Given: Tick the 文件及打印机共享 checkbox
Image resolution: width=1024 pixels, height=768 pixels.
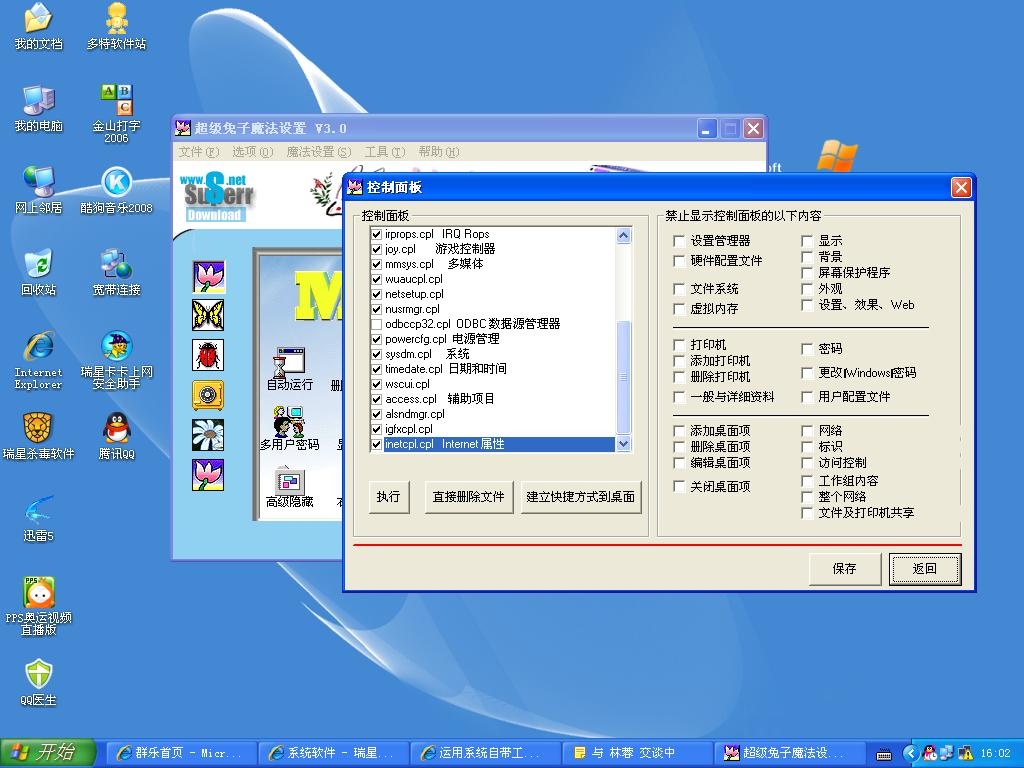Looking at the screenshot, I should click(x=807, y=513).
